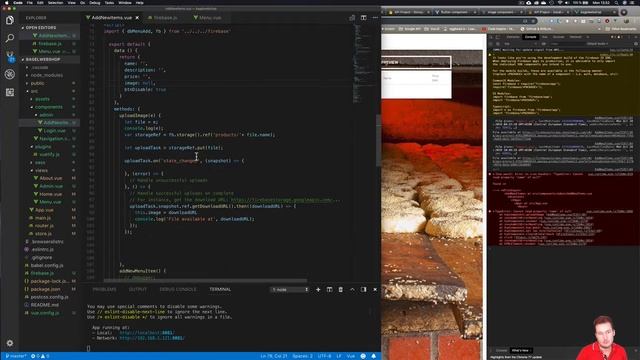Open router.js in the explorer

pyautogui.click(x=44, y=225)
